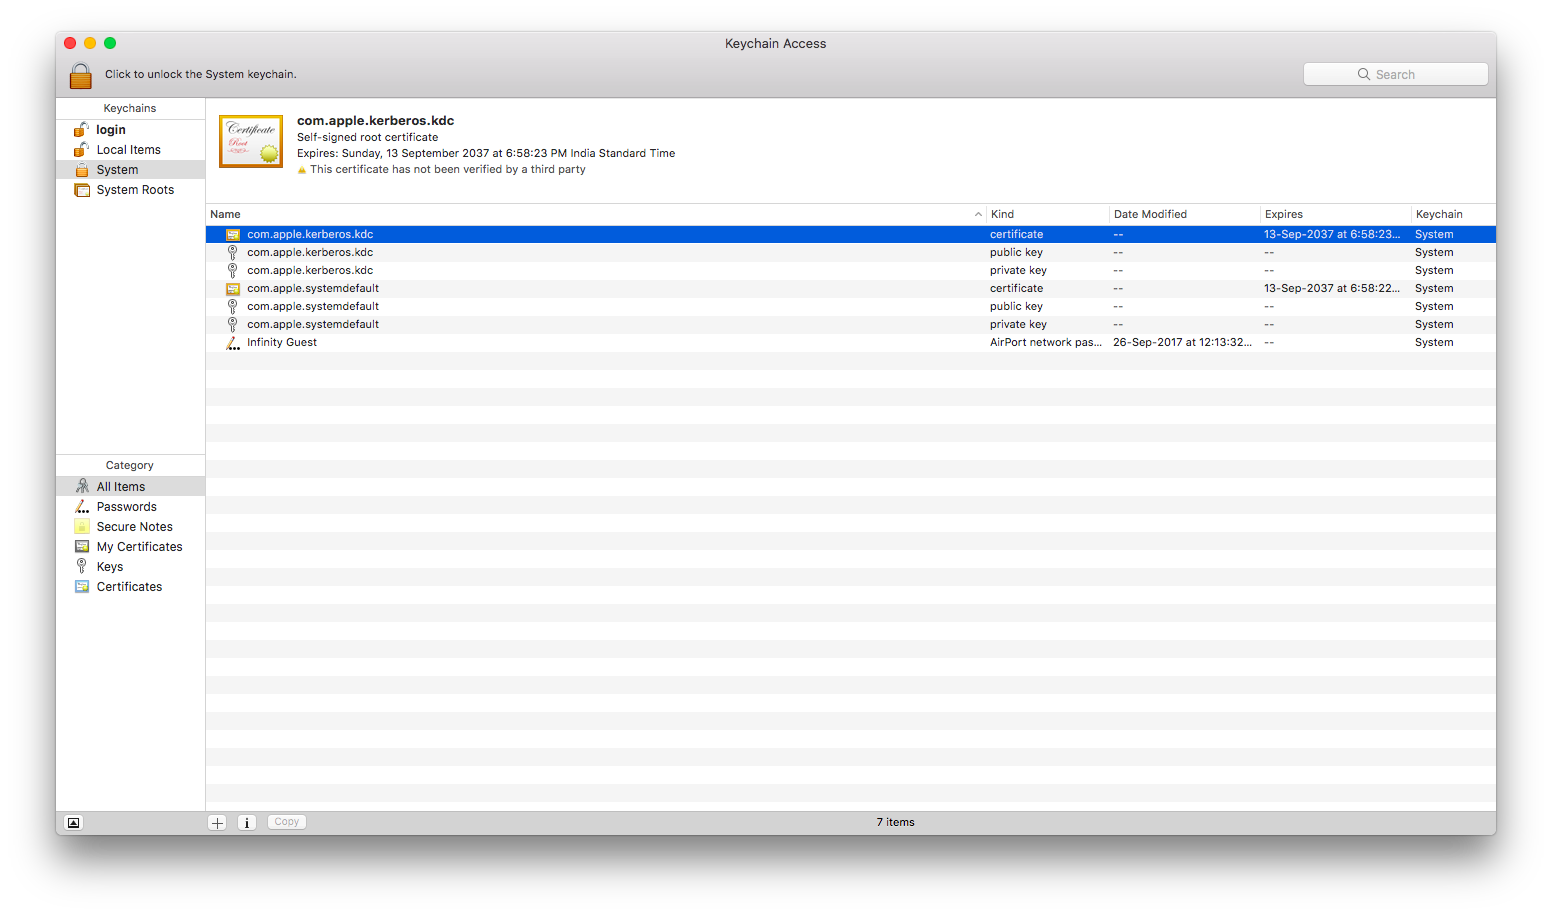This screenshot has width=1552, height=915.
Task: Click the certificate icon in the kerberos.kdc certificate row
Action: coord(233,235)
